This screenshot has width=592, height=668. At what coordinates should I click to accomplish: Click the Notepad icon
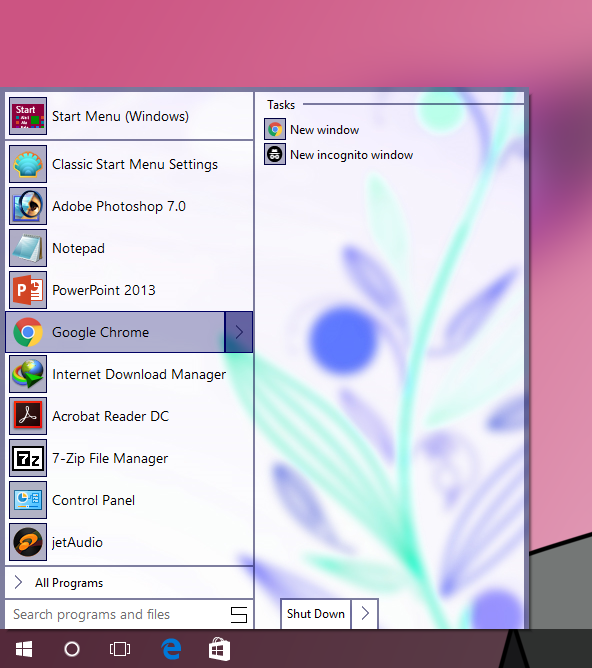tap(28, 248)
